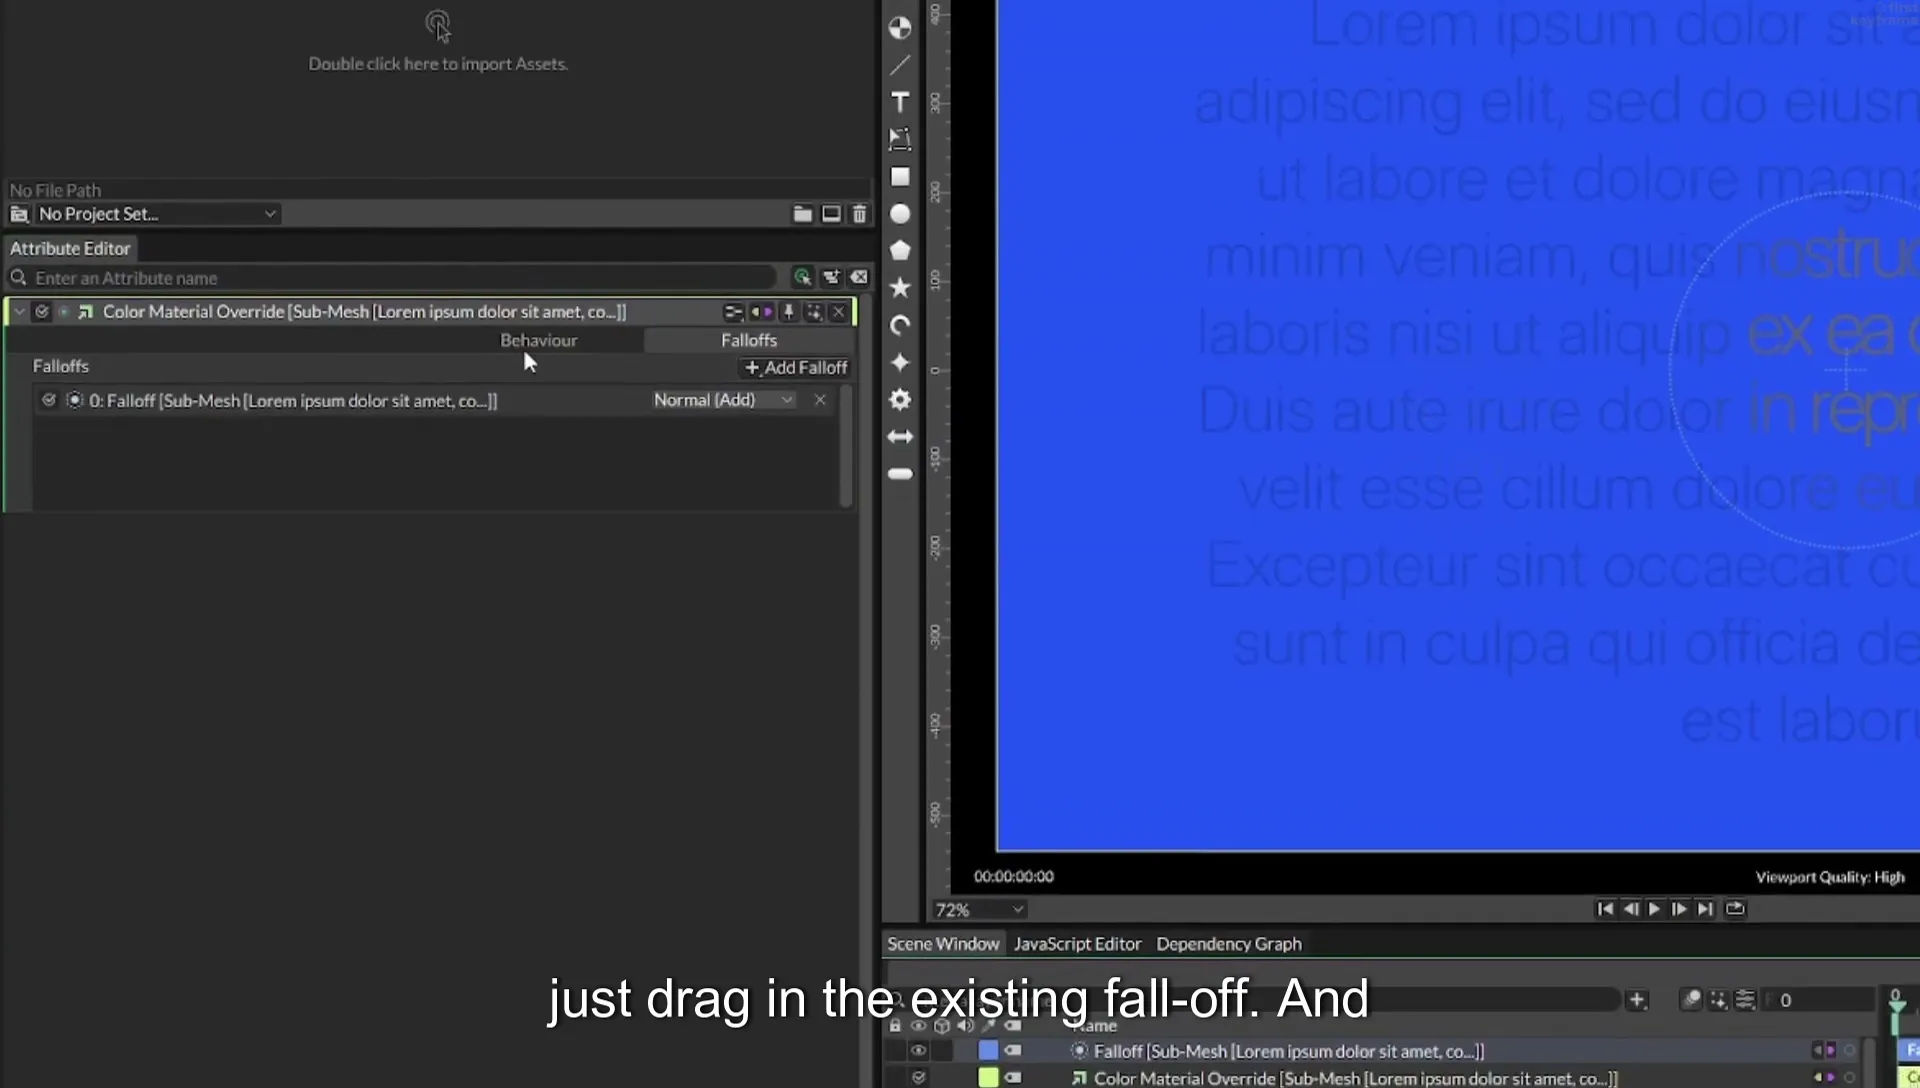Open the JavaScript Editor tab

tap(1077, 943)
